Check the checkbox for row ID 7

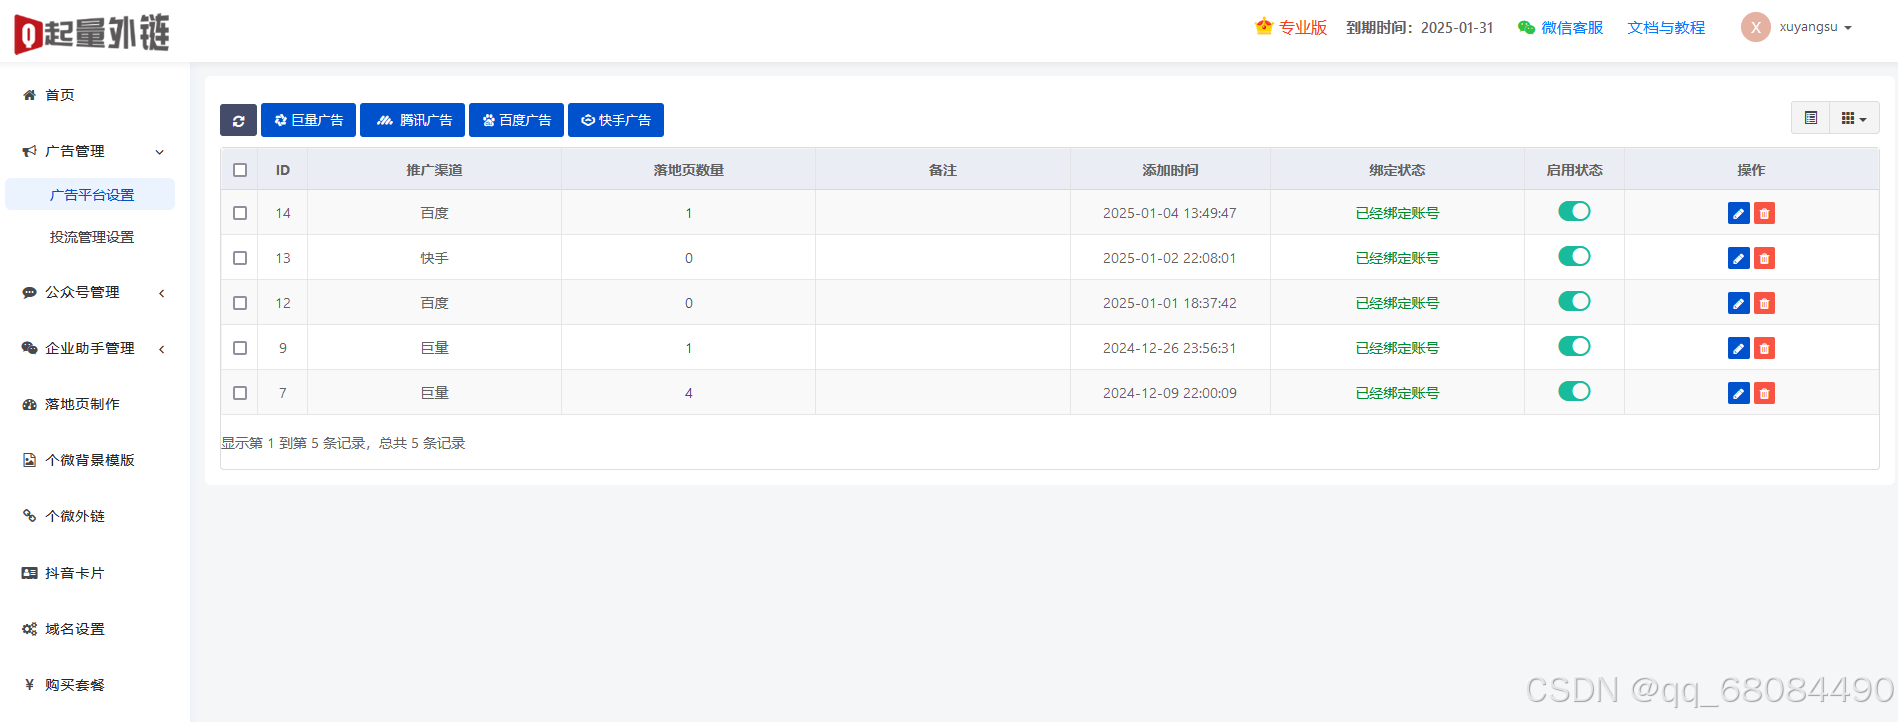(240, 393)
